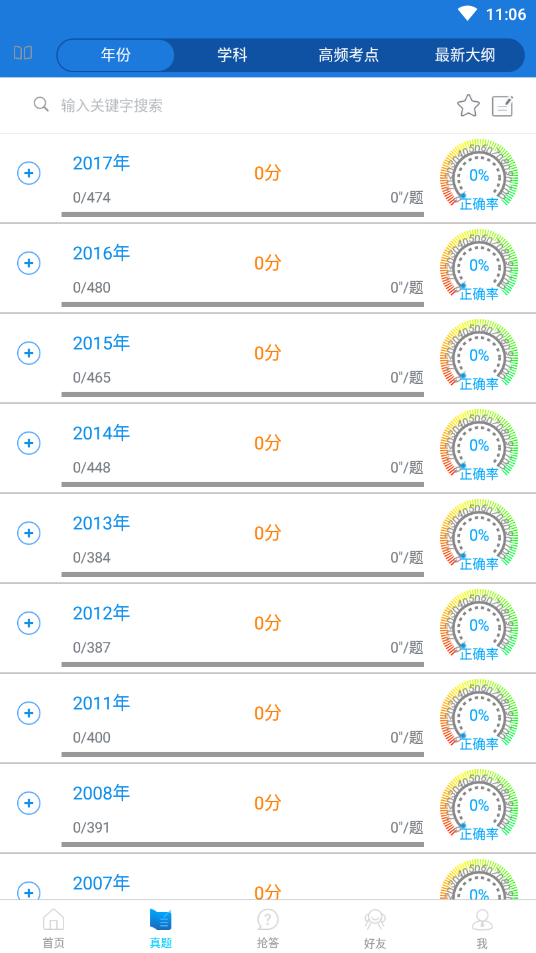Expand the 2008年 plus button
Image resolution: width=536 pixels, height=953 pixels.
29,803
